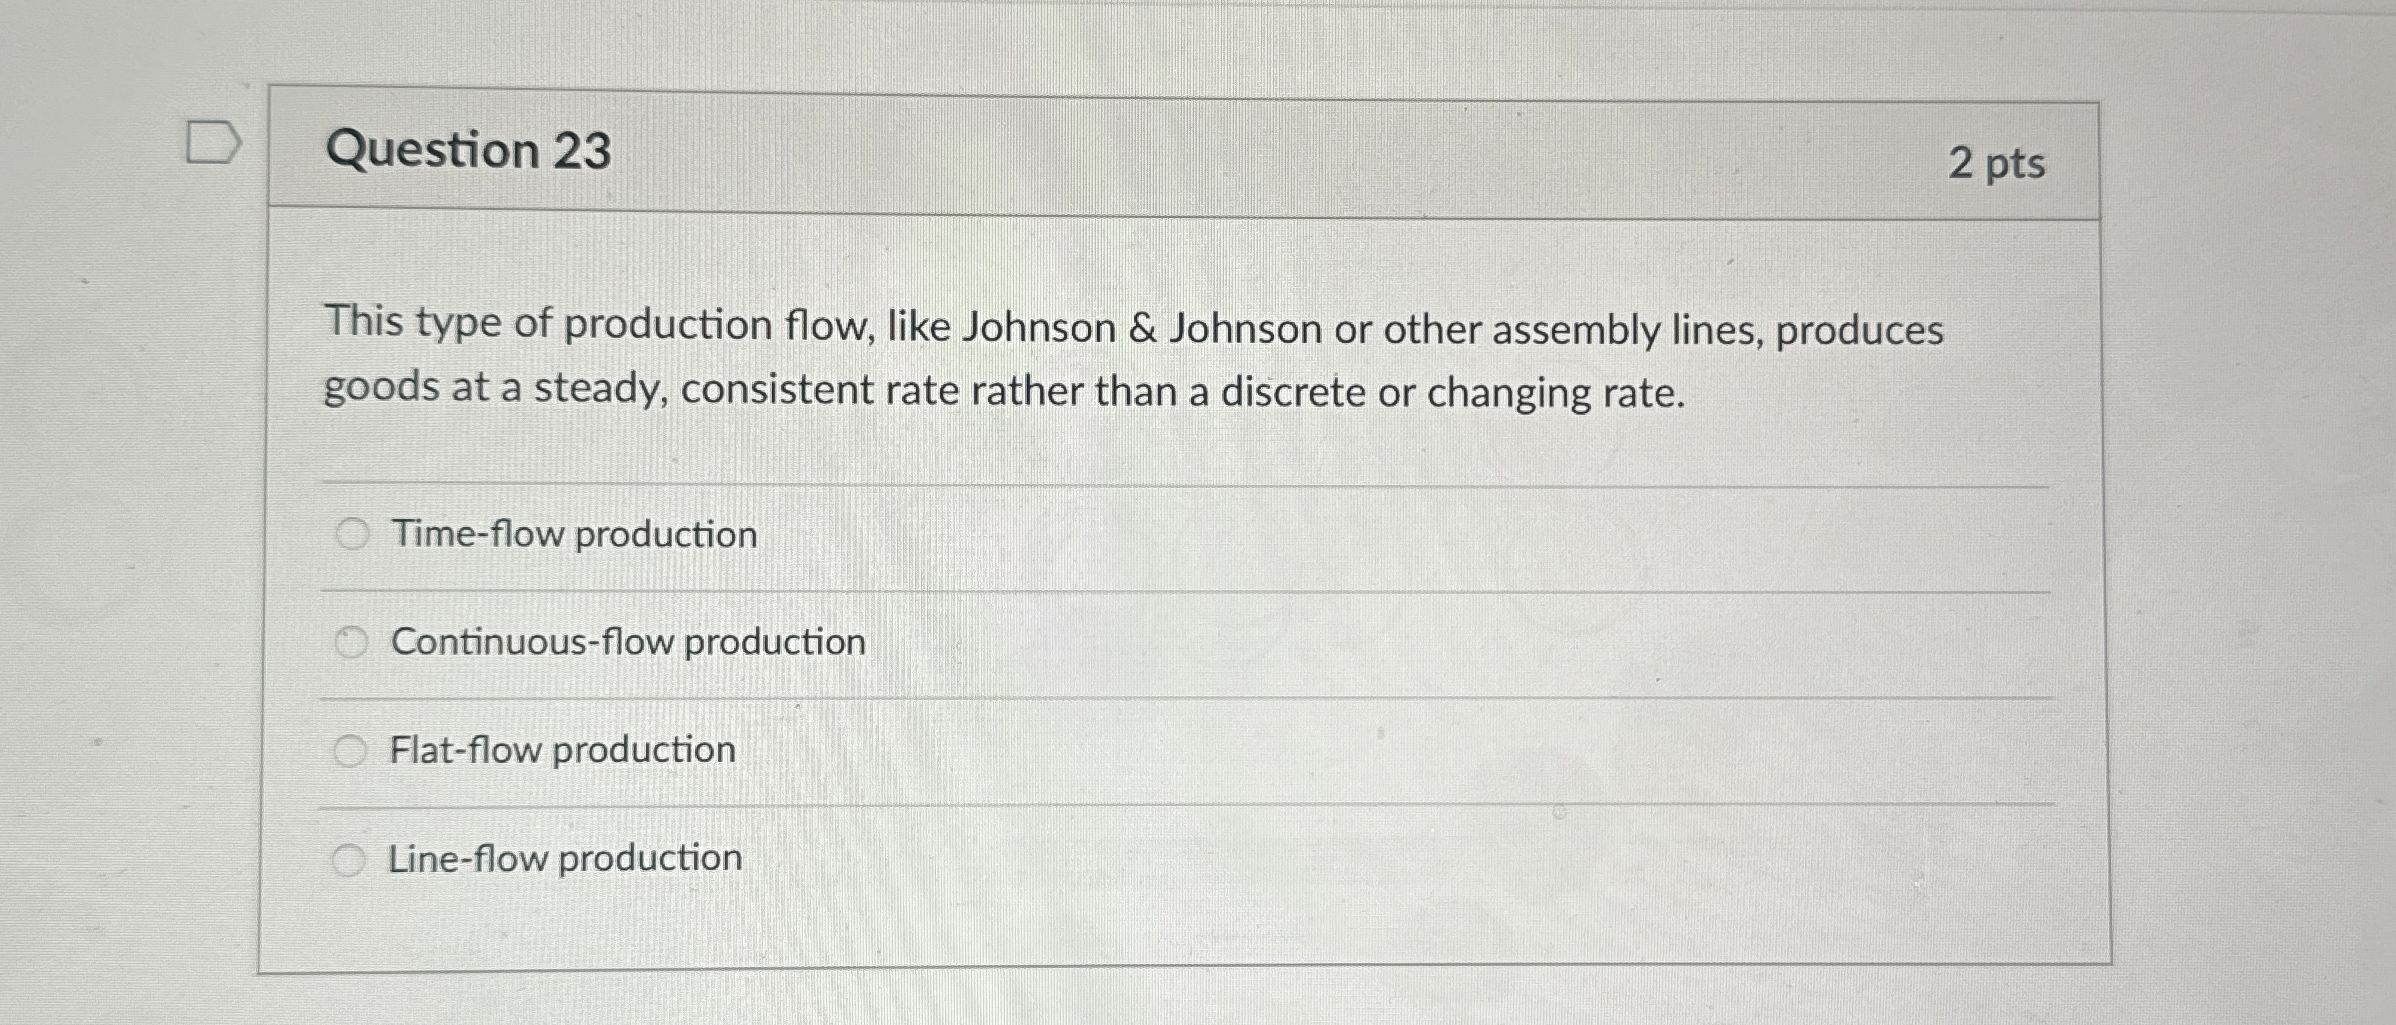
Task: Click the words 'Johnson & Johnson' in prompt
Action: [x=1141, y=328]
